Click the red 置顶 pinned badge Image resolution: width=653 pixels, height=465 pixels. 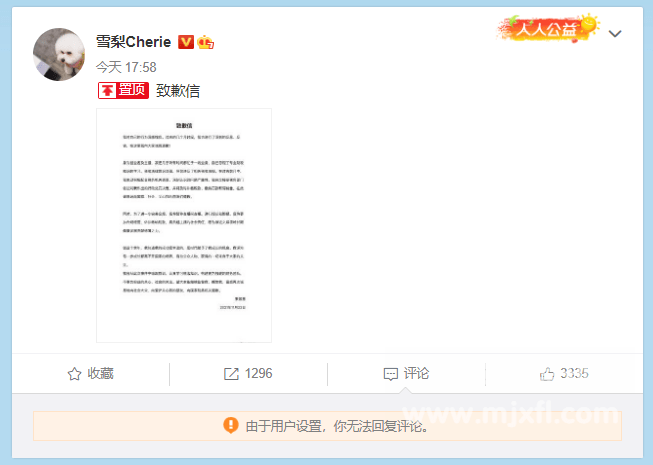(123, 90)
